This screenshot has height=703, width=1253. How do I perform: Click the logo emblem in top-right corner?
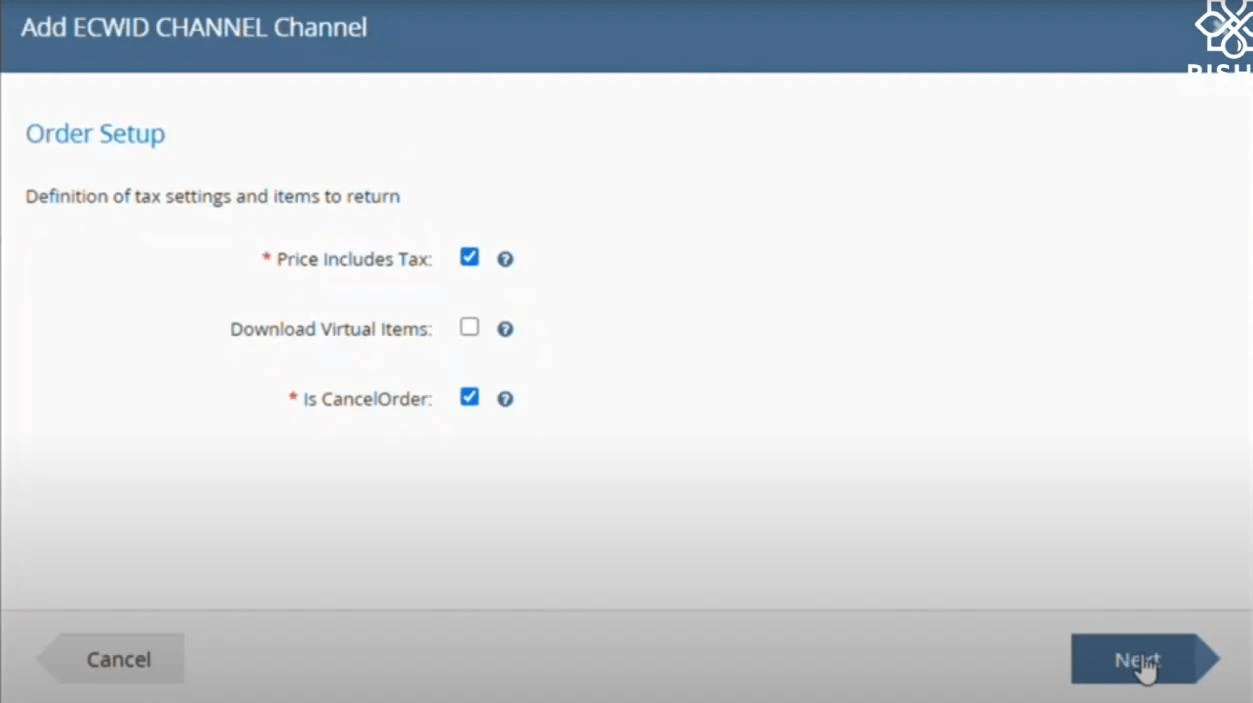coord(1225,29)
